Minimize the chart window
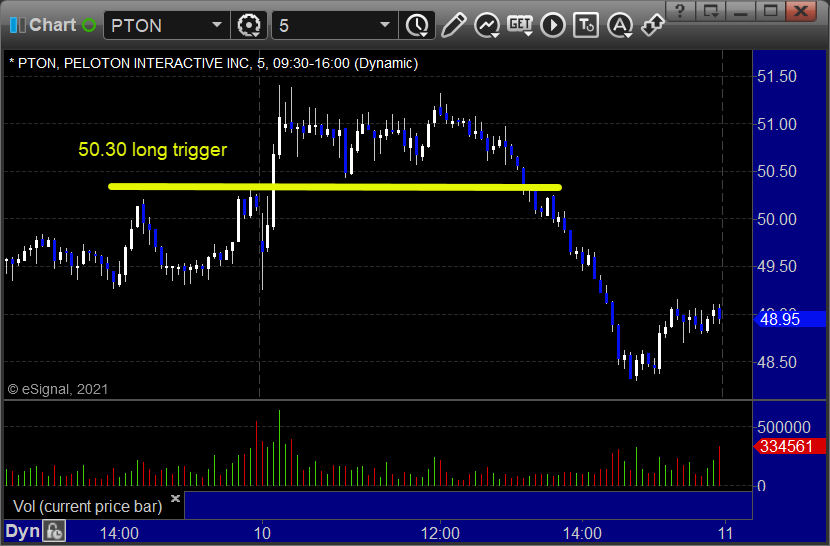Screen dimensions: 830x546 tap(741, 11)
